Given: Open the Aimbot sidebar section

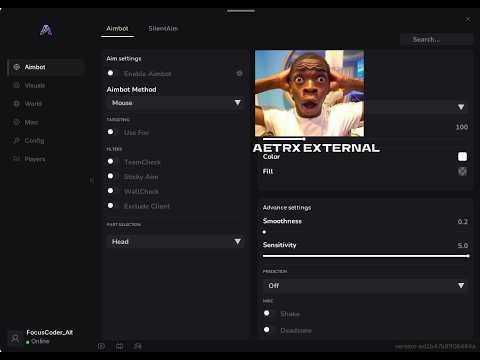Looking at the screenshot, I should tap(45, 67).
